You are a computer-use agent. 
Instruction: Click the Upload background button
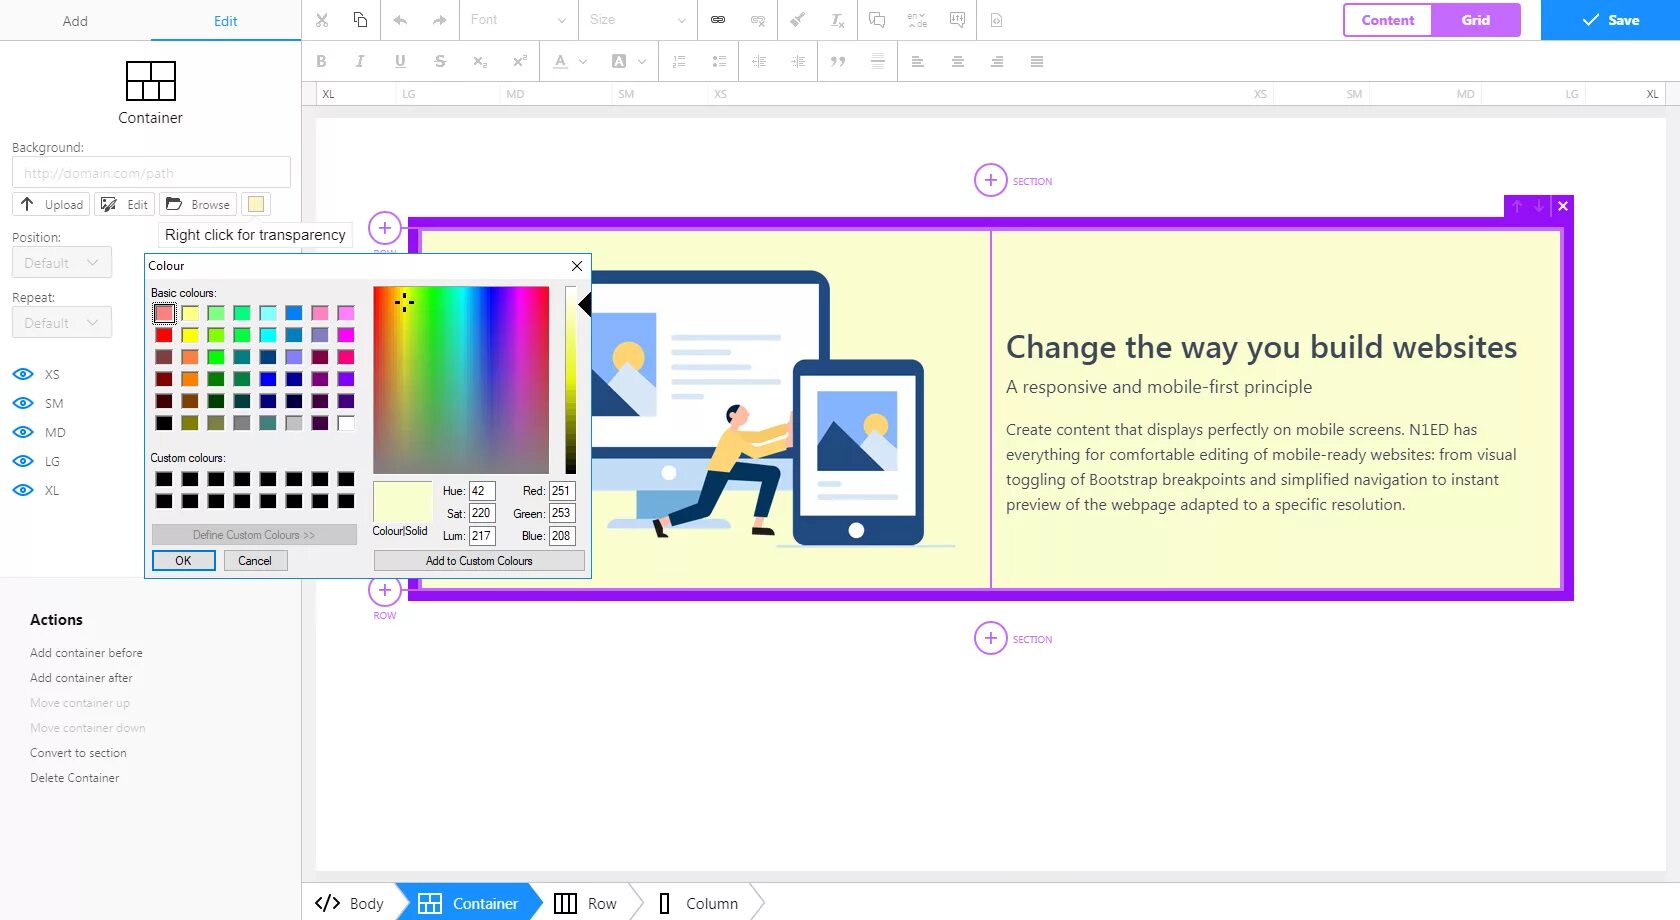coord(51,204)
